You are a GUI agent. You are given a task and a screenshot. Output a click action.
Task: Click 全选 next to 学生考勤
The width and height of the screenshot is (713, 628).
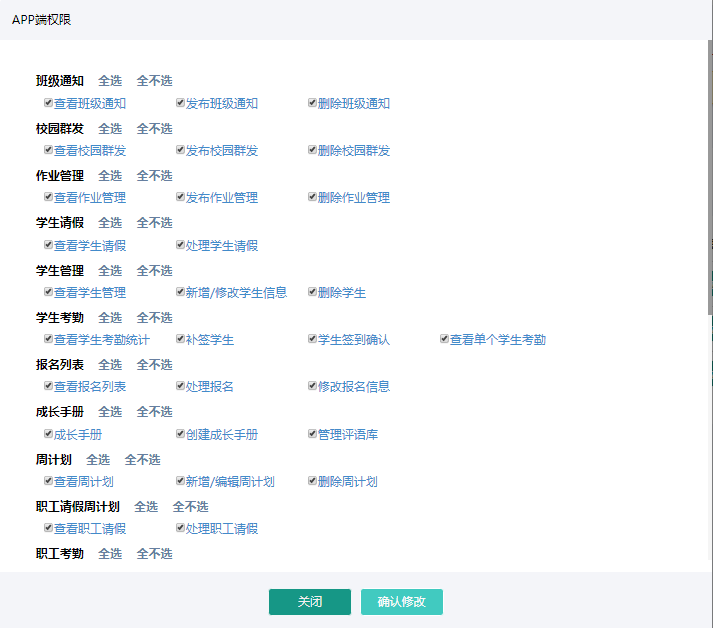click(110, 317)
